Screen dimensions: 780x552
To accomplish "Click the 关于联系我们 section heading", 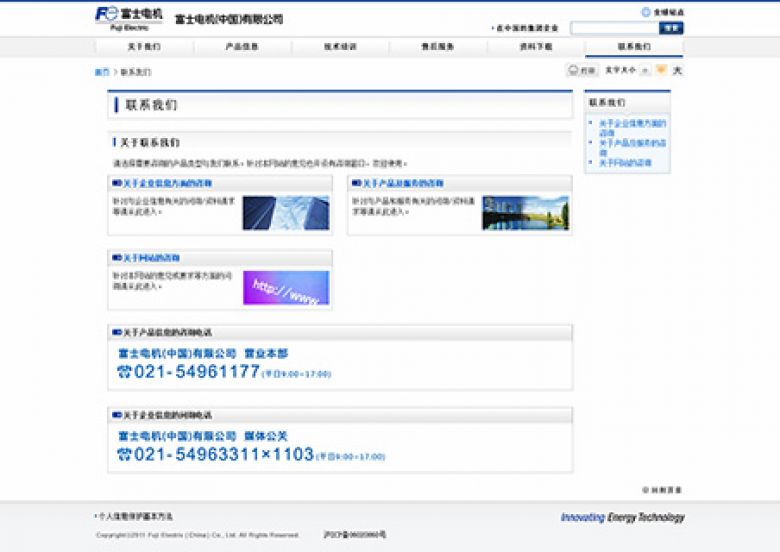I will (x=149, y=143).
